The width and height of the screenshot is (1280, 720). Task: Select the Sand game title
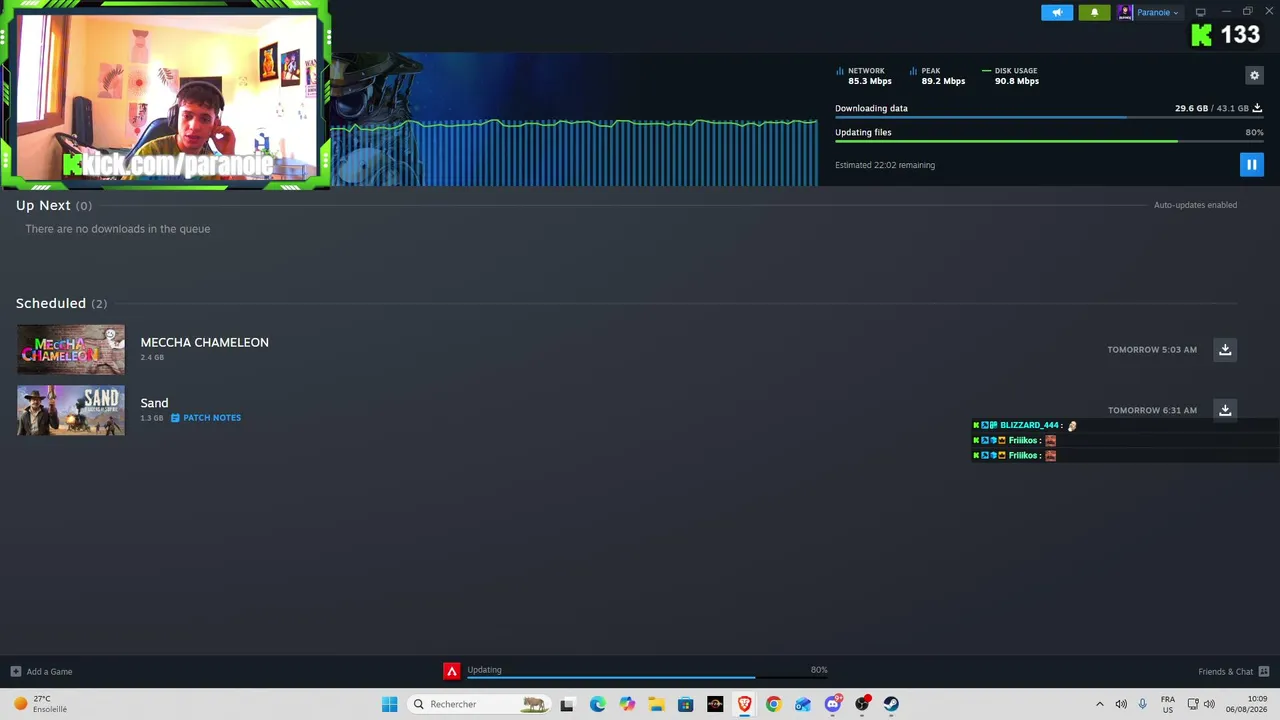click(x=154, y=403)
